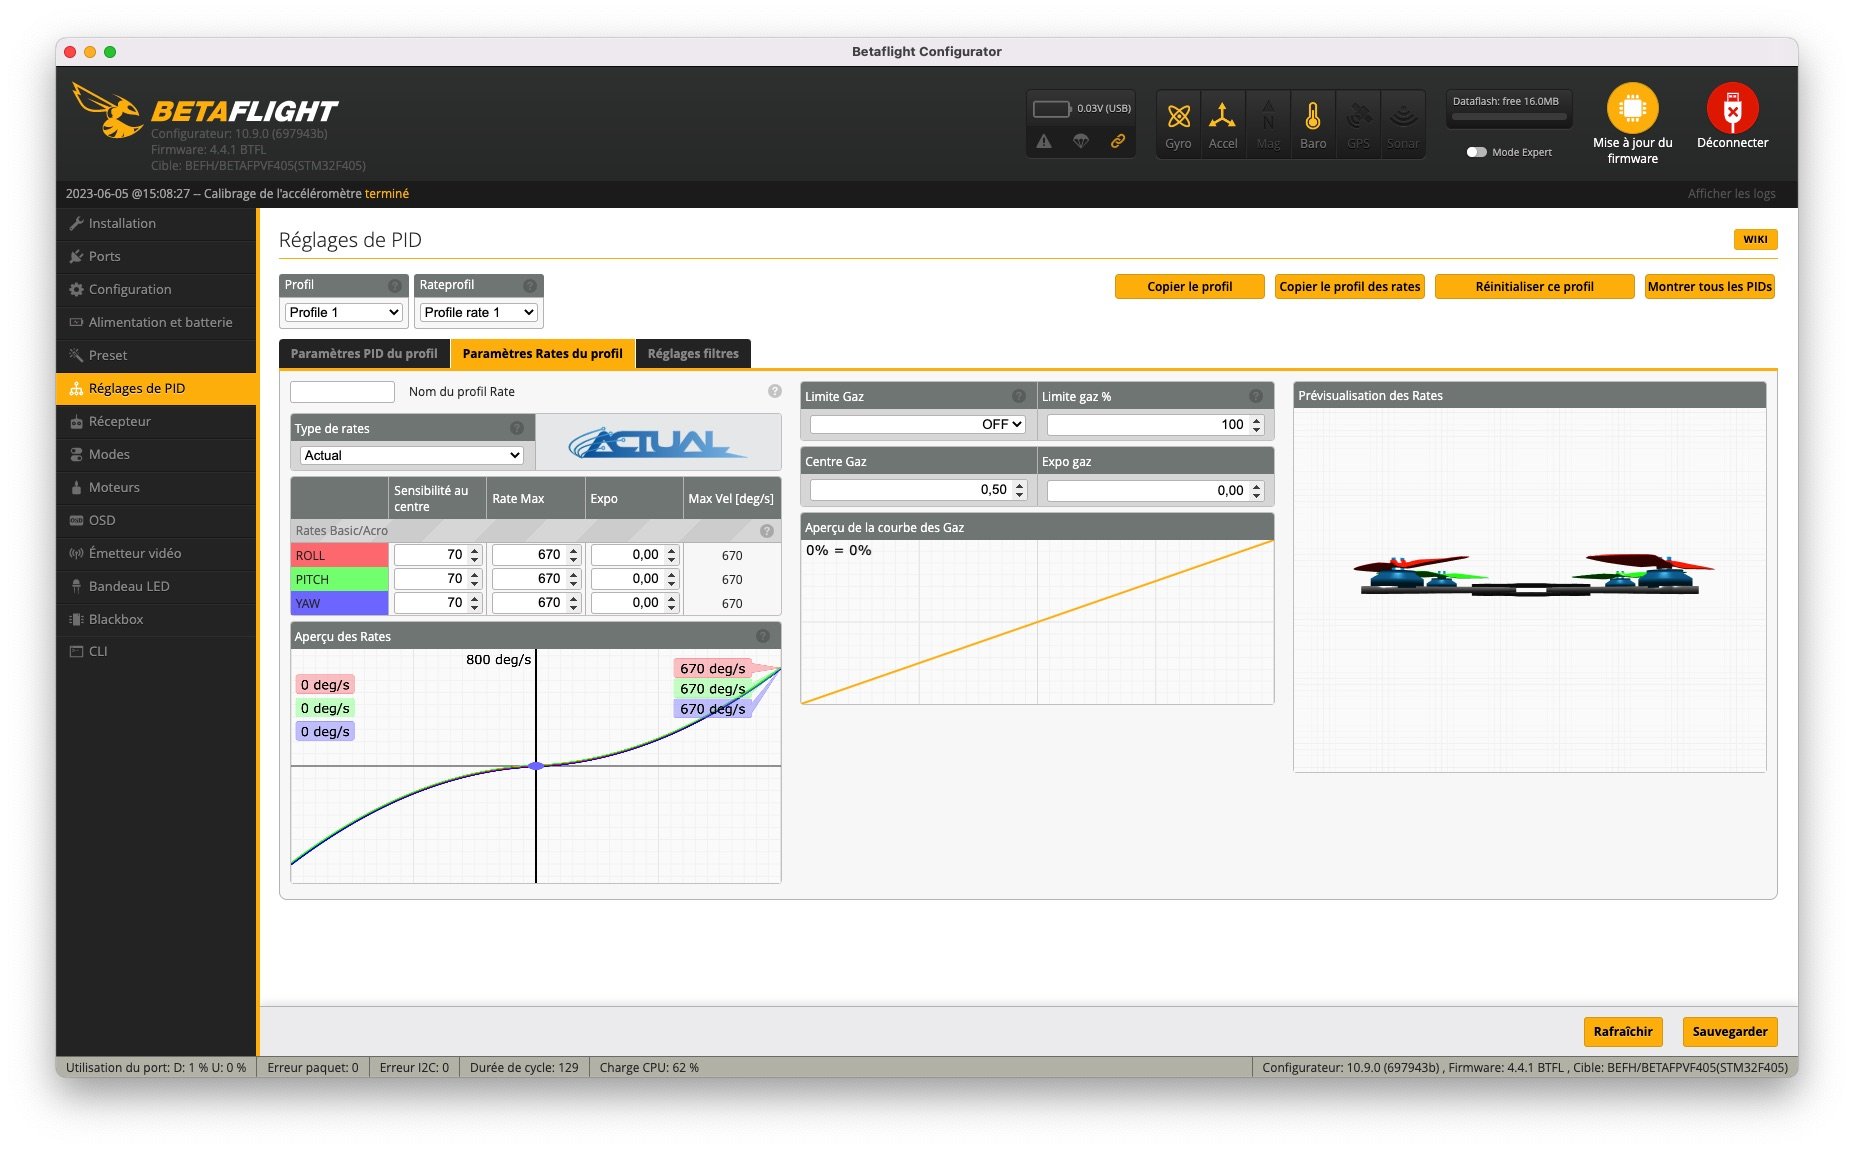
Task: Open help icon next to Rateprofil
Action: coord(530,285)
